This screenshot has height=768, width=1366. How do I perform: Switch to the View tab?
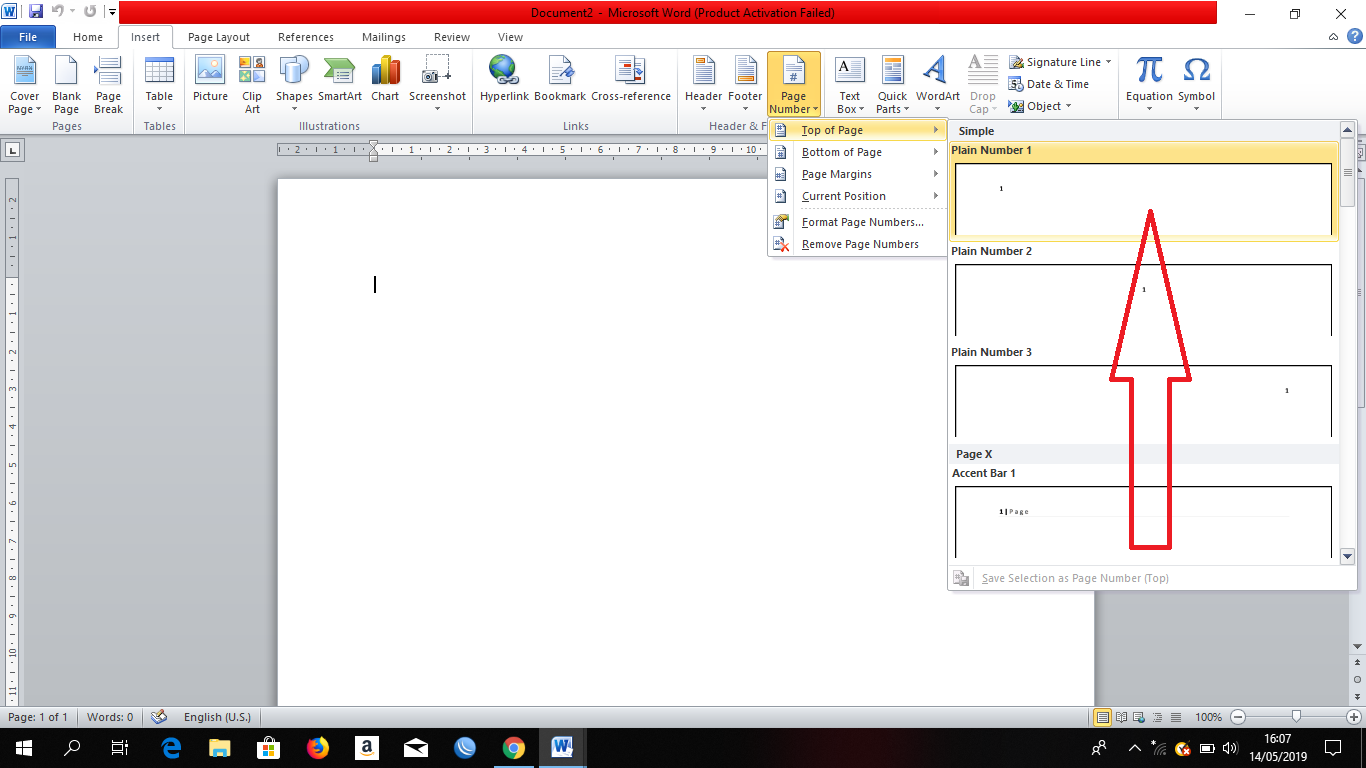pyautogui.click(x=510, y=37)
